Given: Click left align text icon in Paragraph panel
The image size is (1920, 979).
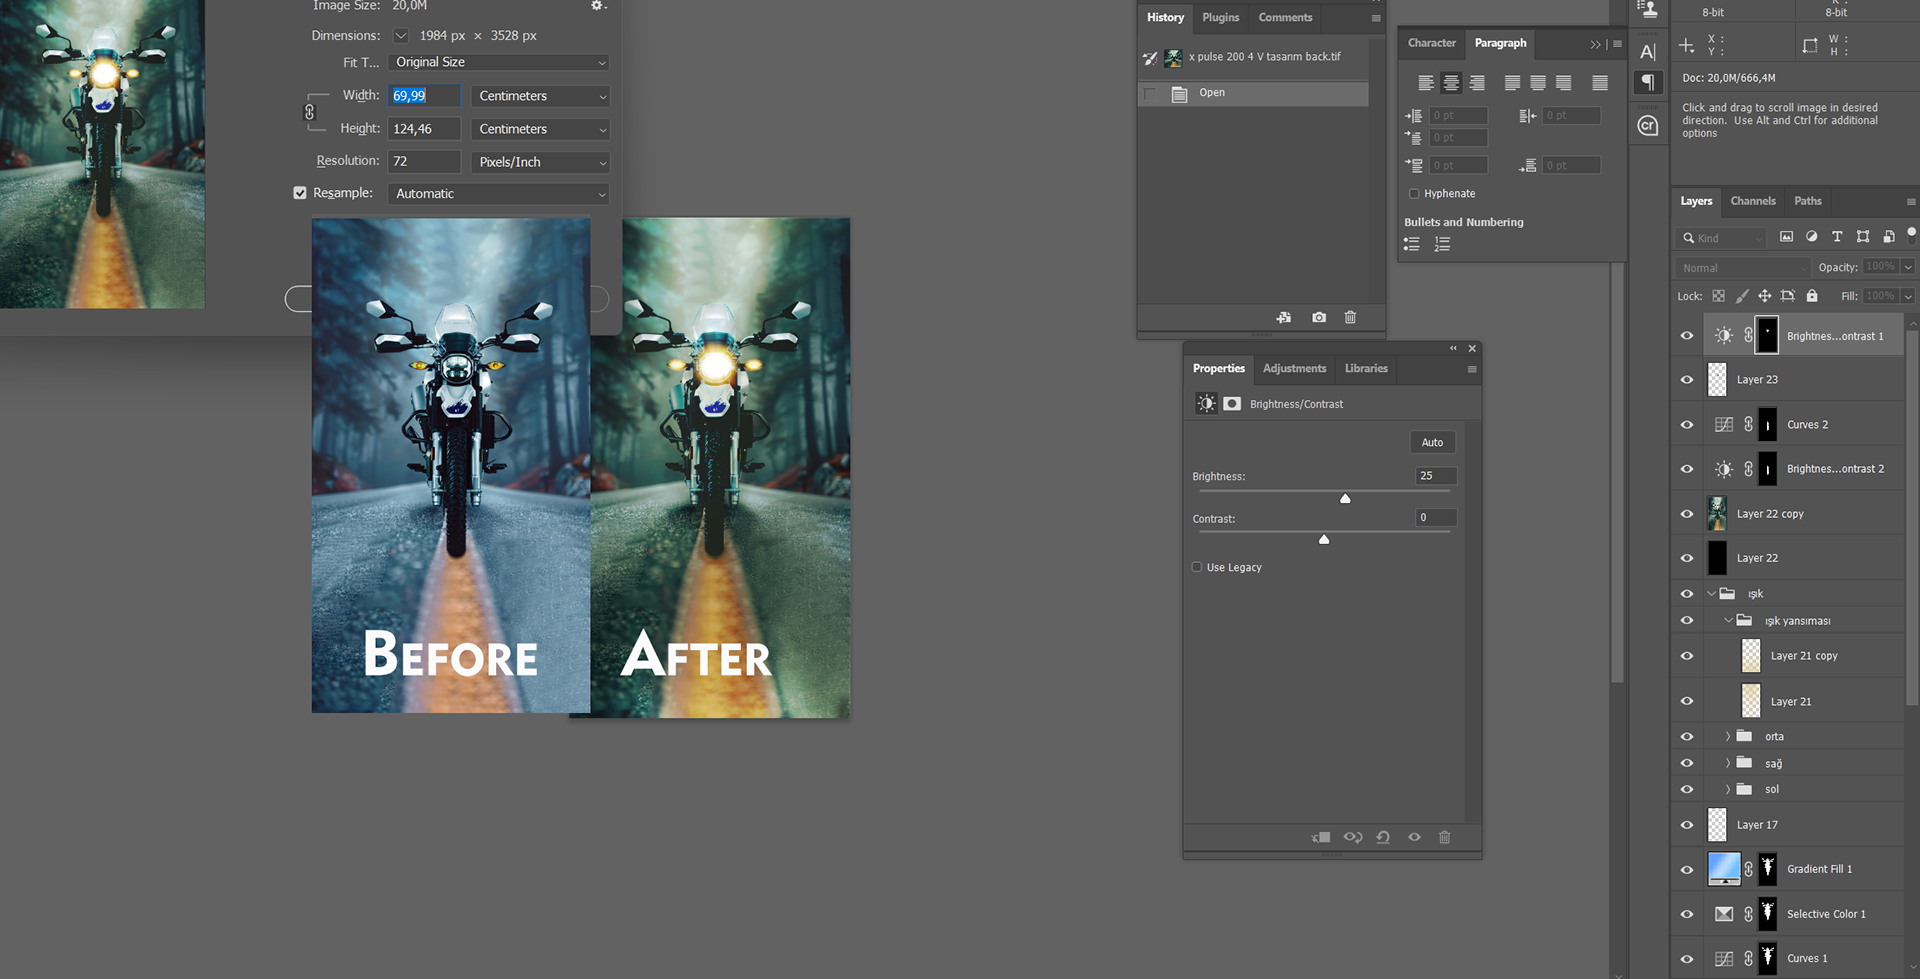Looking at the screenshot, I should click(1426, 83).
